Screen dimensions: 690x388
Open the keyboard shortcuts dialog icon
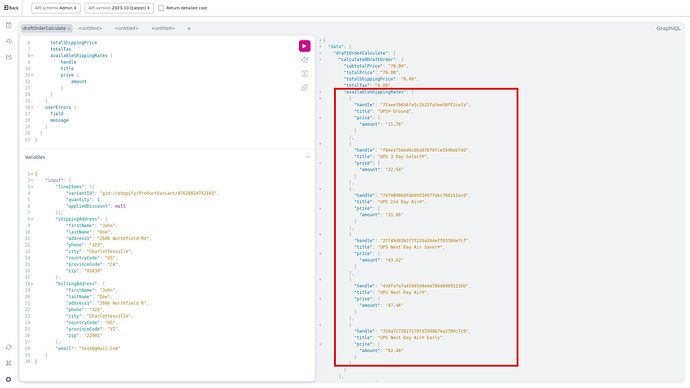point(9,363)
